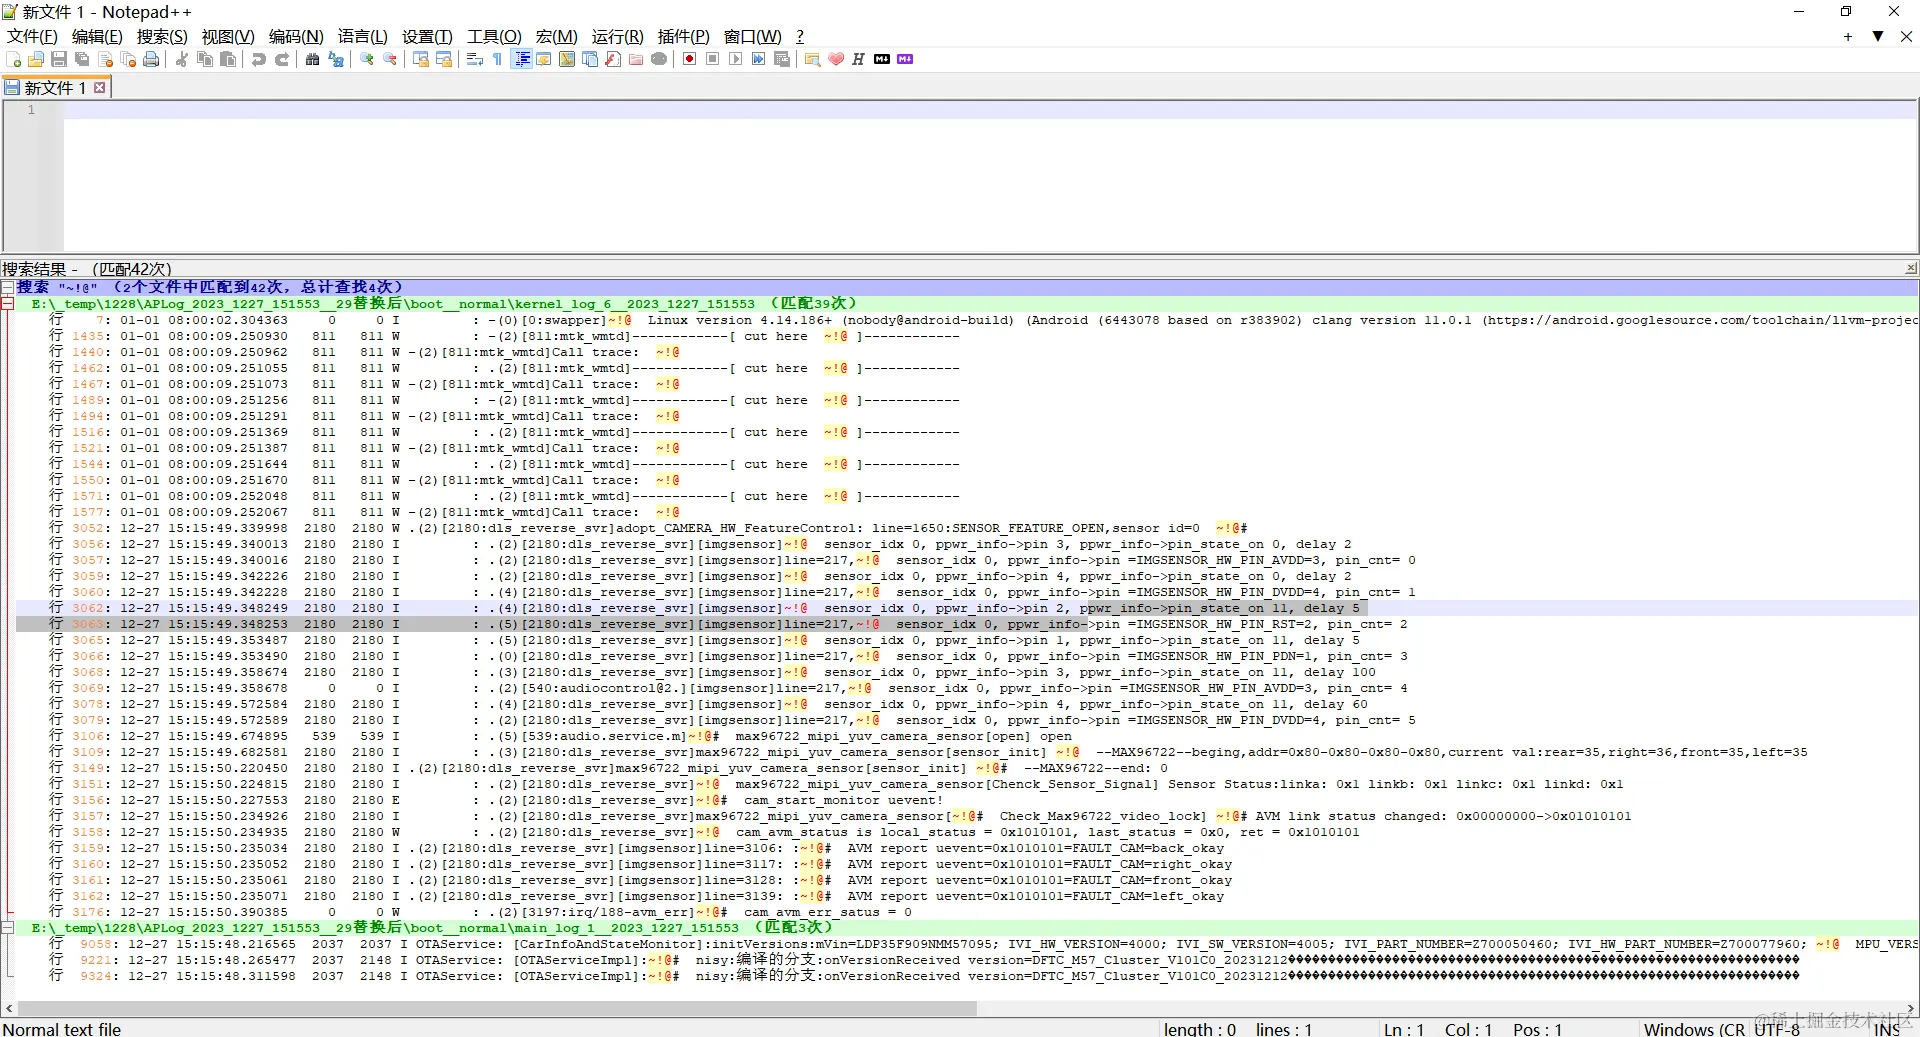The image size is (1920, 1037).
Task: Open the 设置(T) menu
Action: (x=427, y=36)
